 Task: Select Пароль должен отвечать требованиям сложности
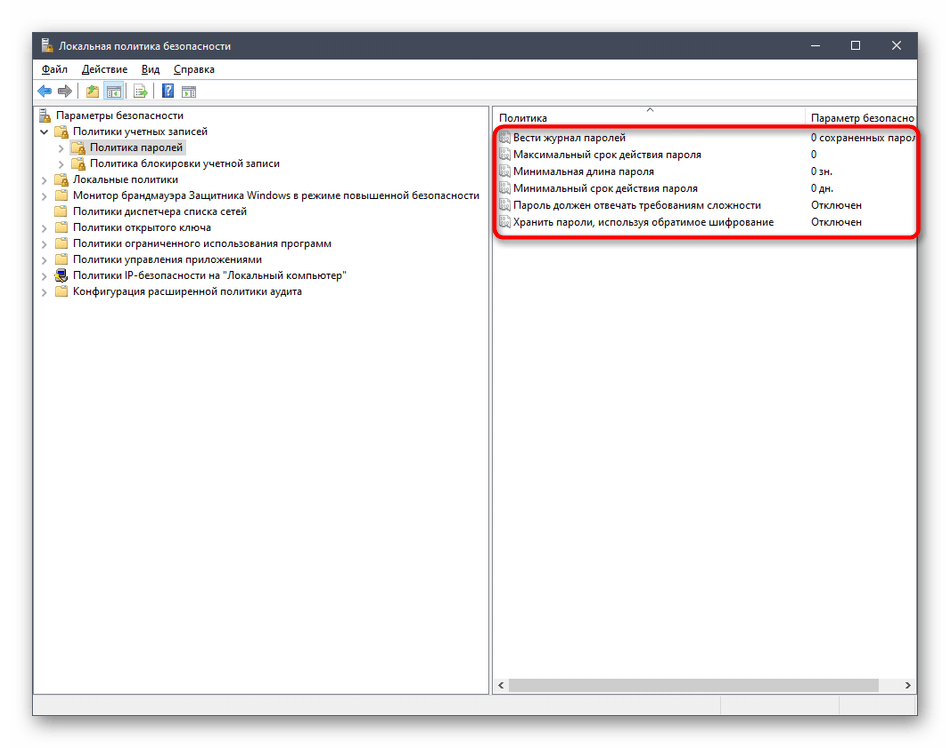pos(636,205)
